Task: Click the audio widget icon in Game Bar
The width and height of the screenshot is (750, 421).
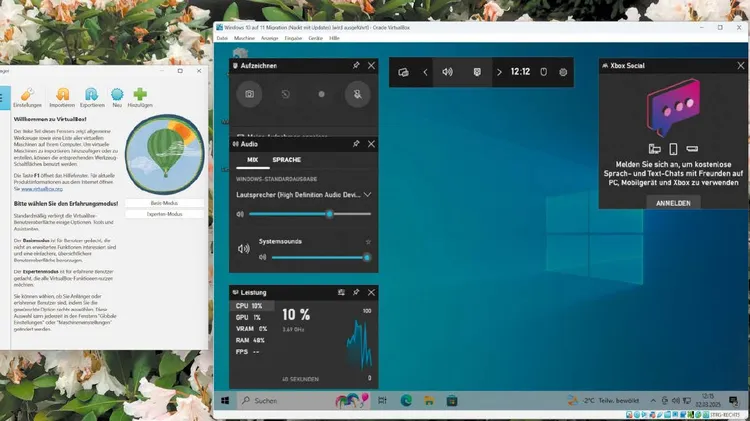Action: [448, 72]
